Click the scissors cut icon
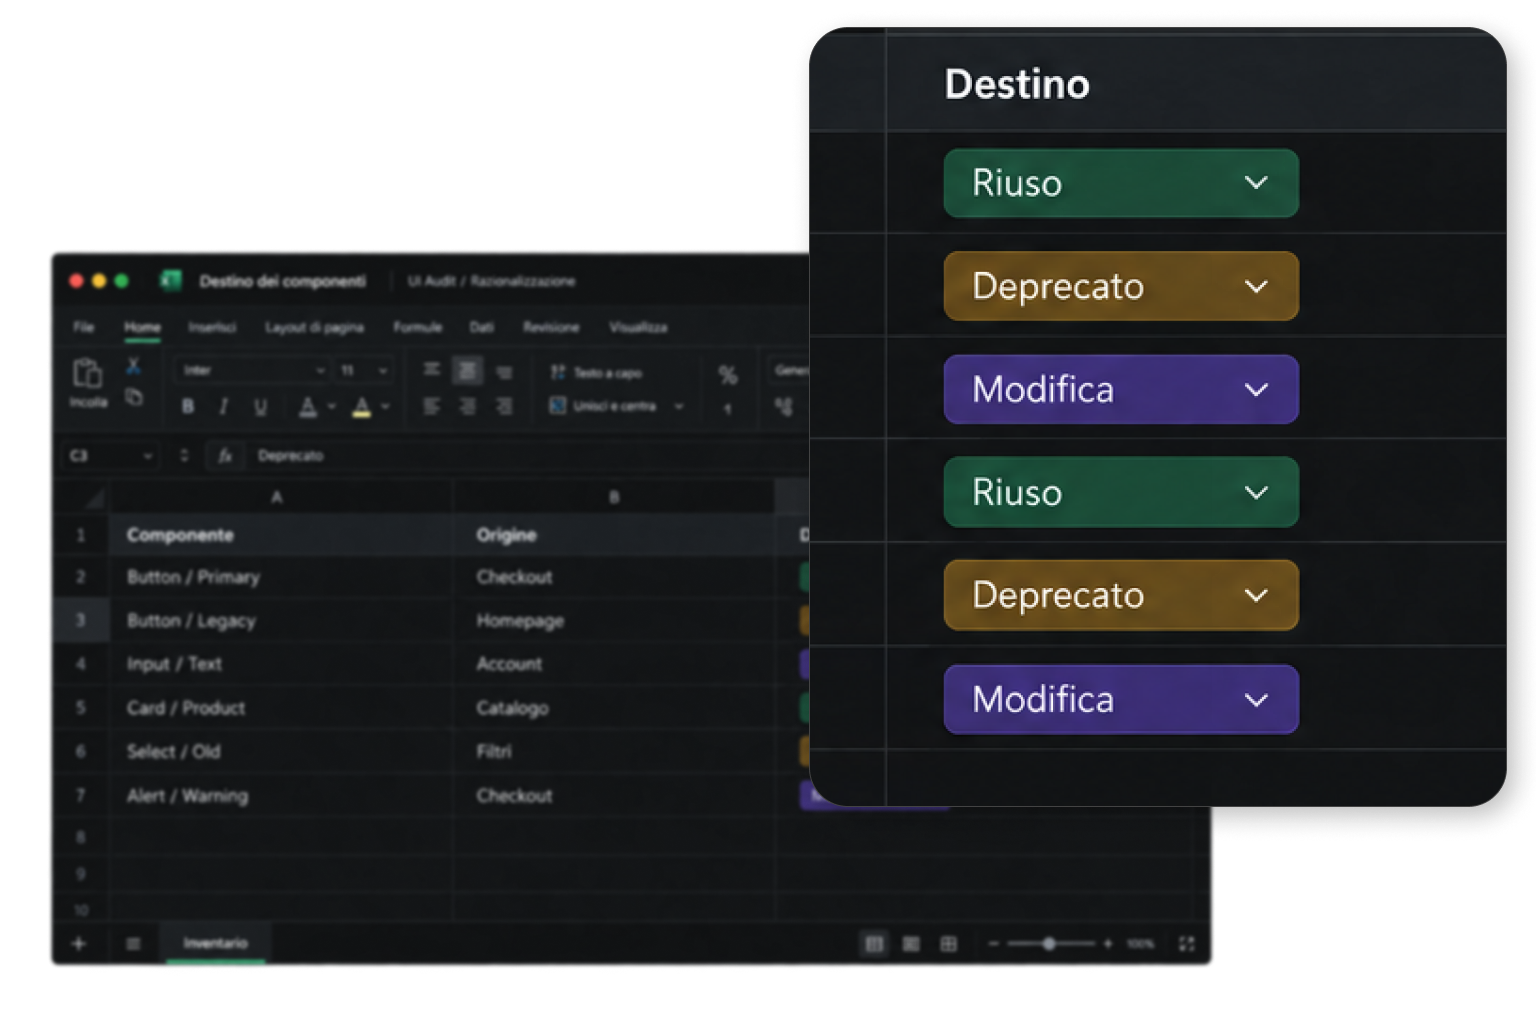Viewport: 1536px width, 1024px height. tap(133, 367)
